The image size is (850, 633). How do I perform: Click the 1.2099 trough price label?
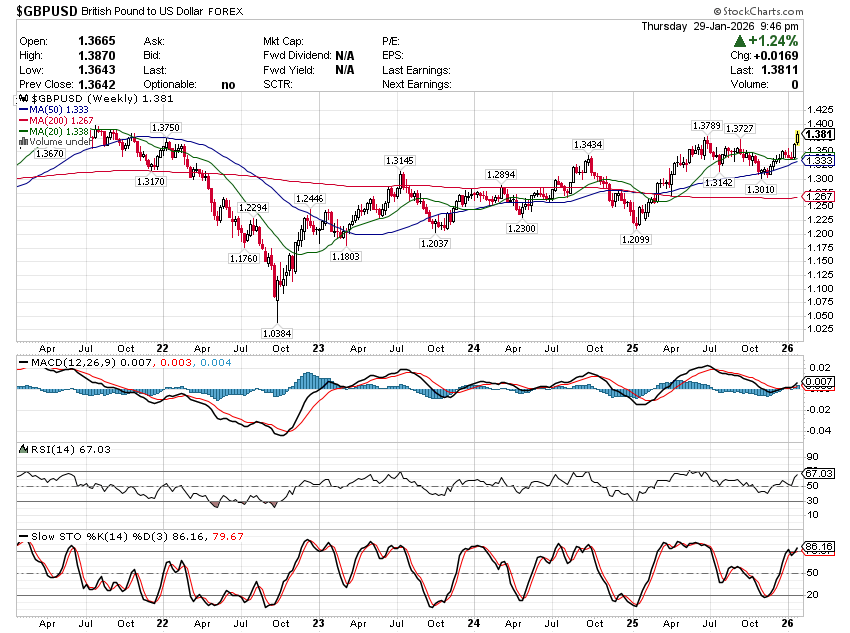[636, 240]
